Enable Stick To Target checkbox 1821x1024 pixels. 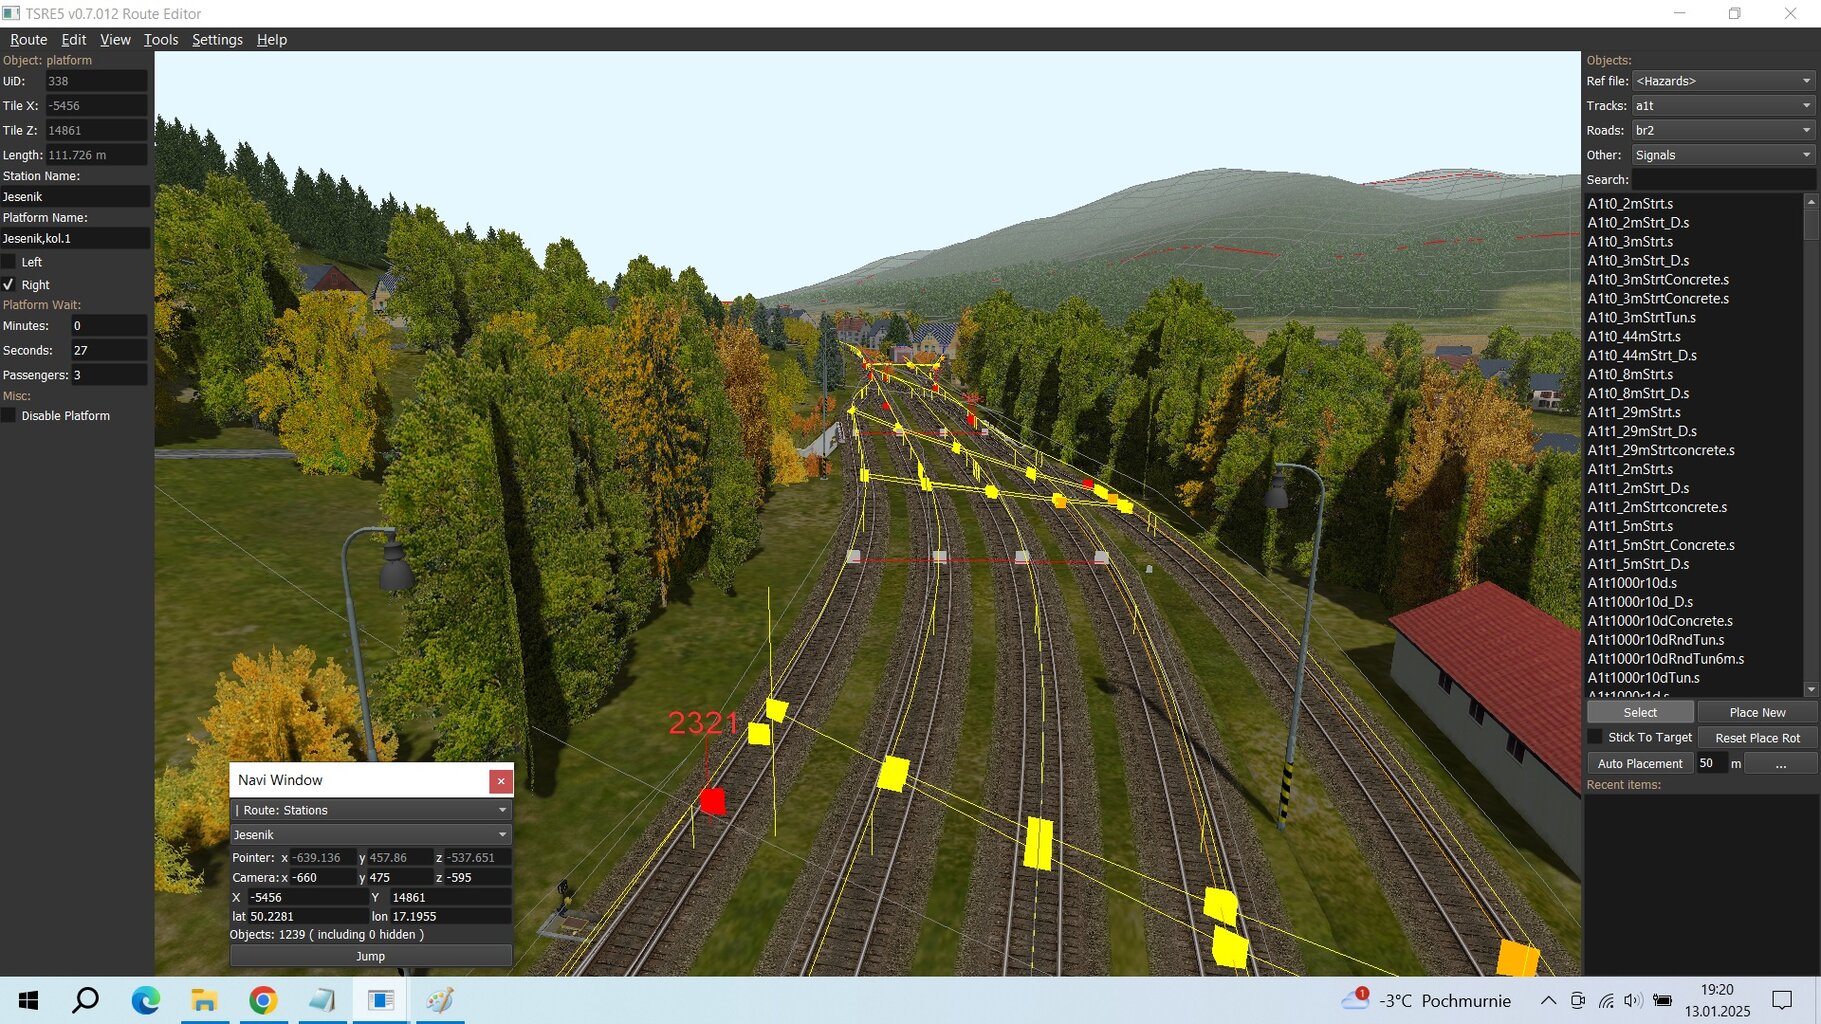(1595, 737)
